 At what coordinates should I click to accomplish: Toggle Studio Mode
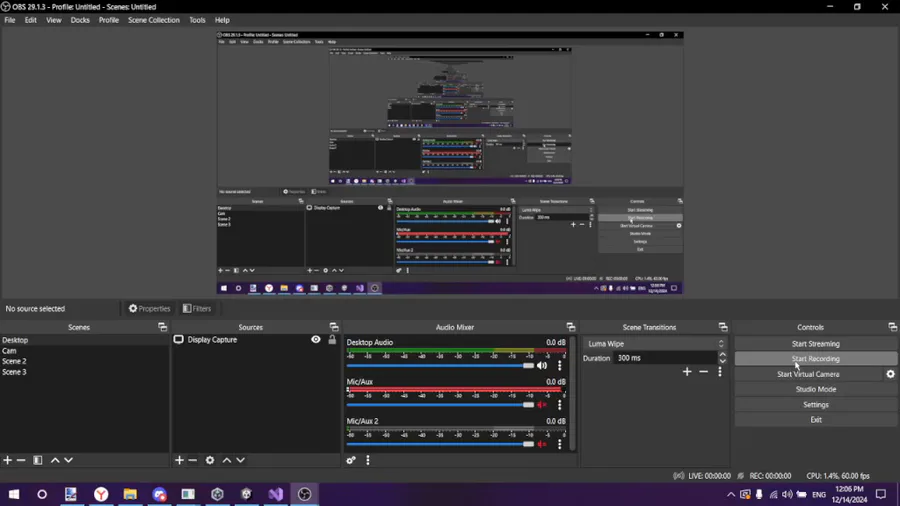[816, 389]
